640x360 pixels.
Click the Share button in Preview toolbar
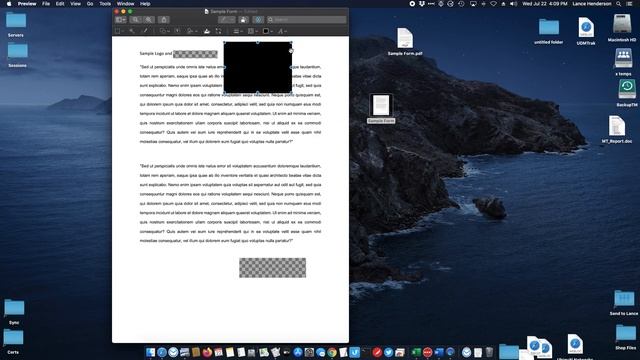pos(164,20)
